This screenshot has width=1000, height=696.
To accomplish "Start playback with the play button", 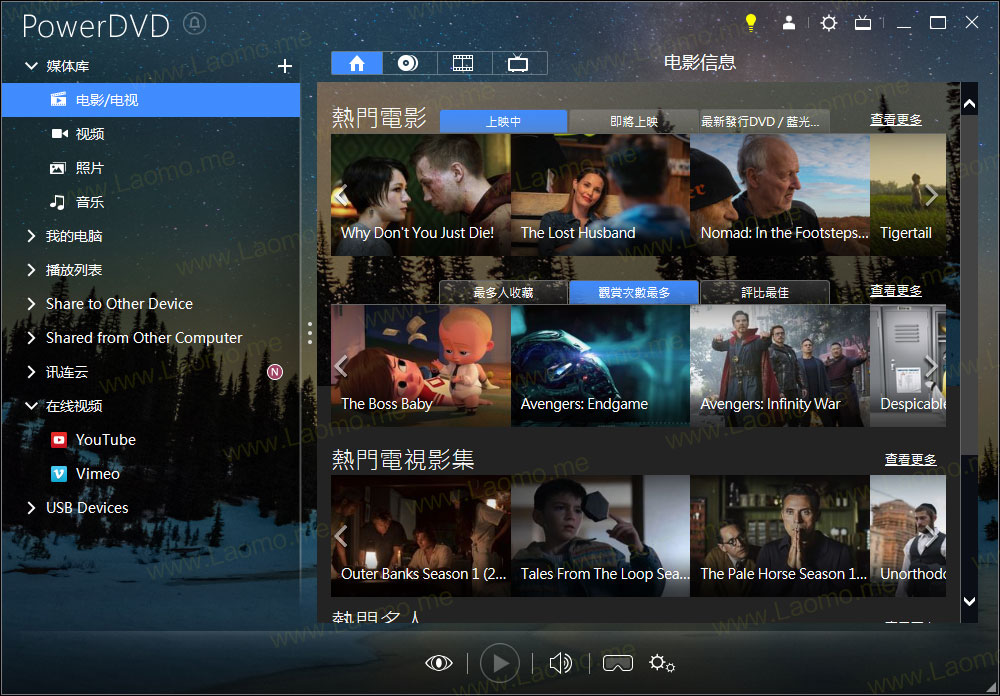I will (500, 663).
